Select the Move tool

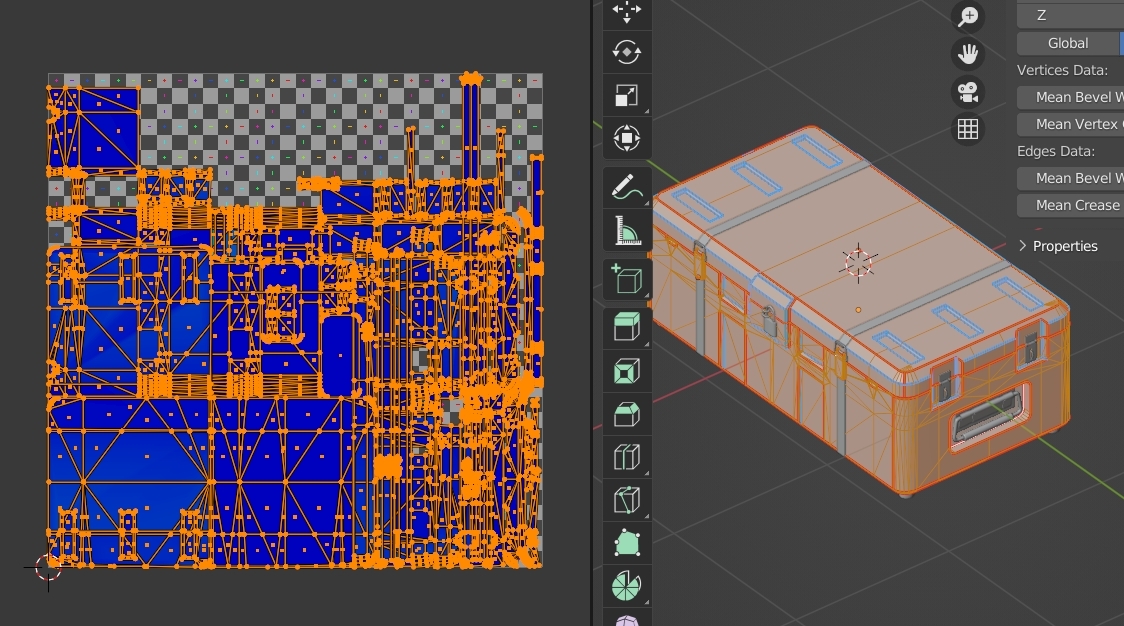[627, 11]
